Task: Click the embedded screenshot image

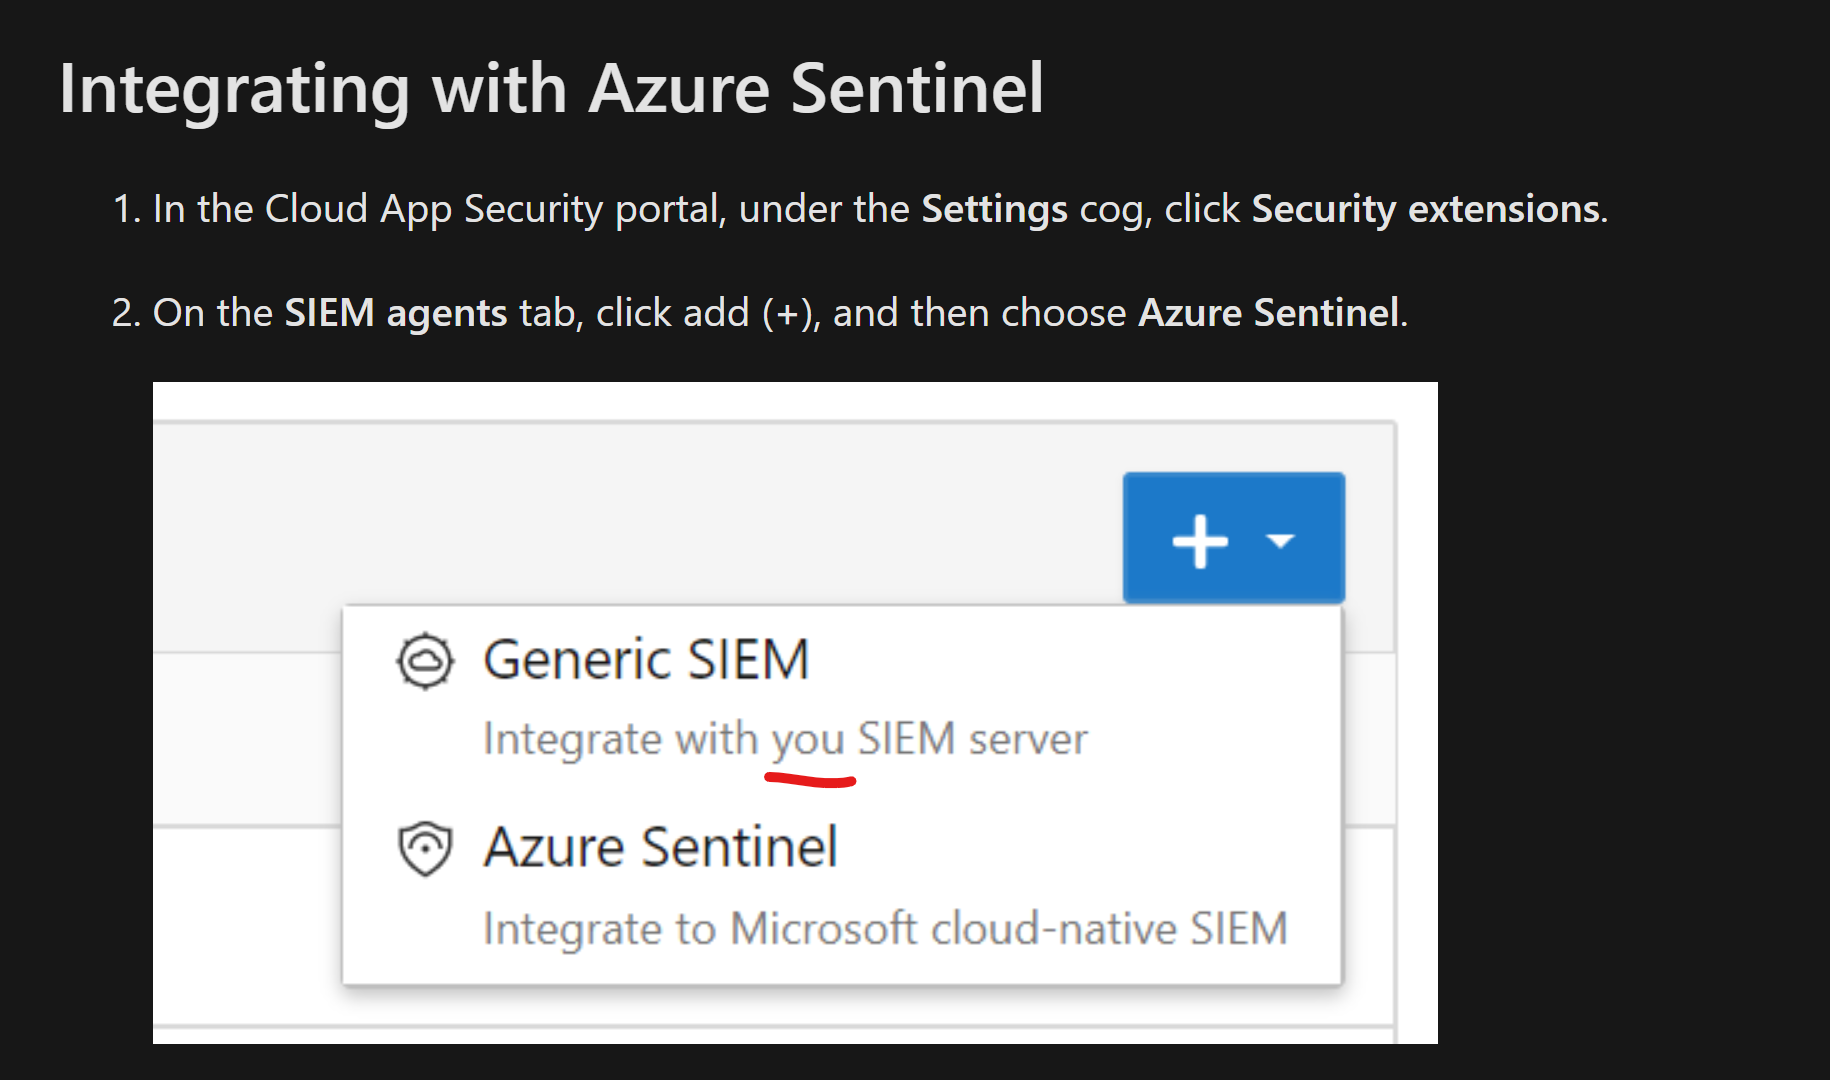Action: pos(795,710)
